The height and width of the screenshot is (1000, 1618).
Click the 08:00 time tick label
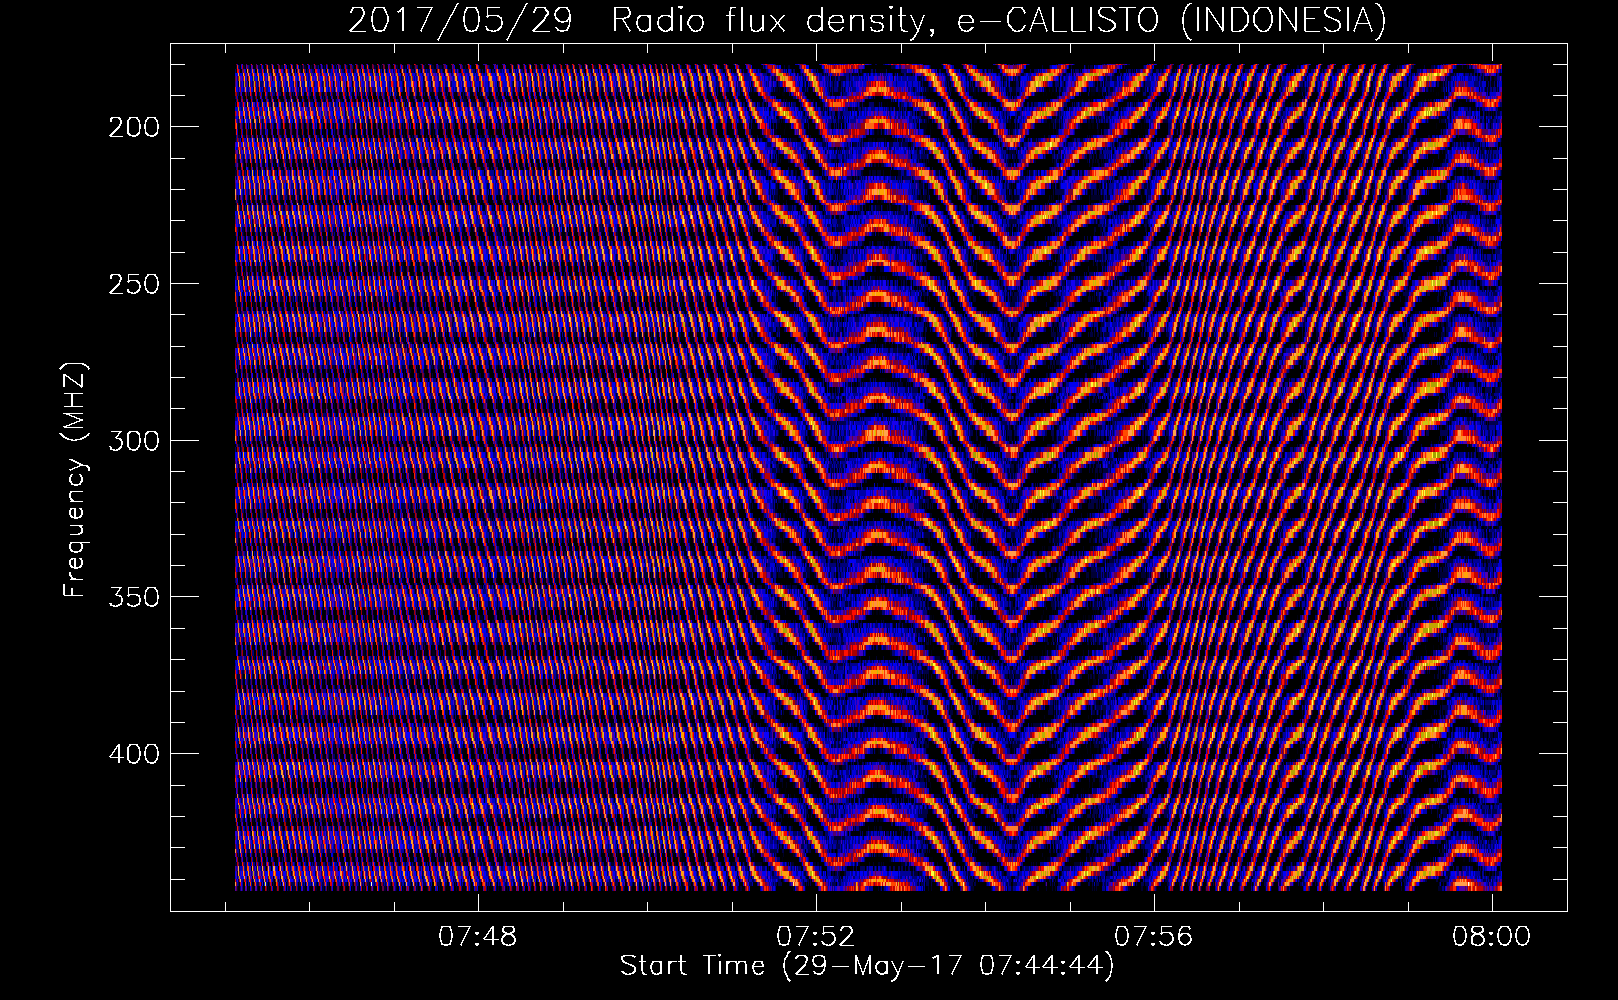click(x=1492, y=936)
